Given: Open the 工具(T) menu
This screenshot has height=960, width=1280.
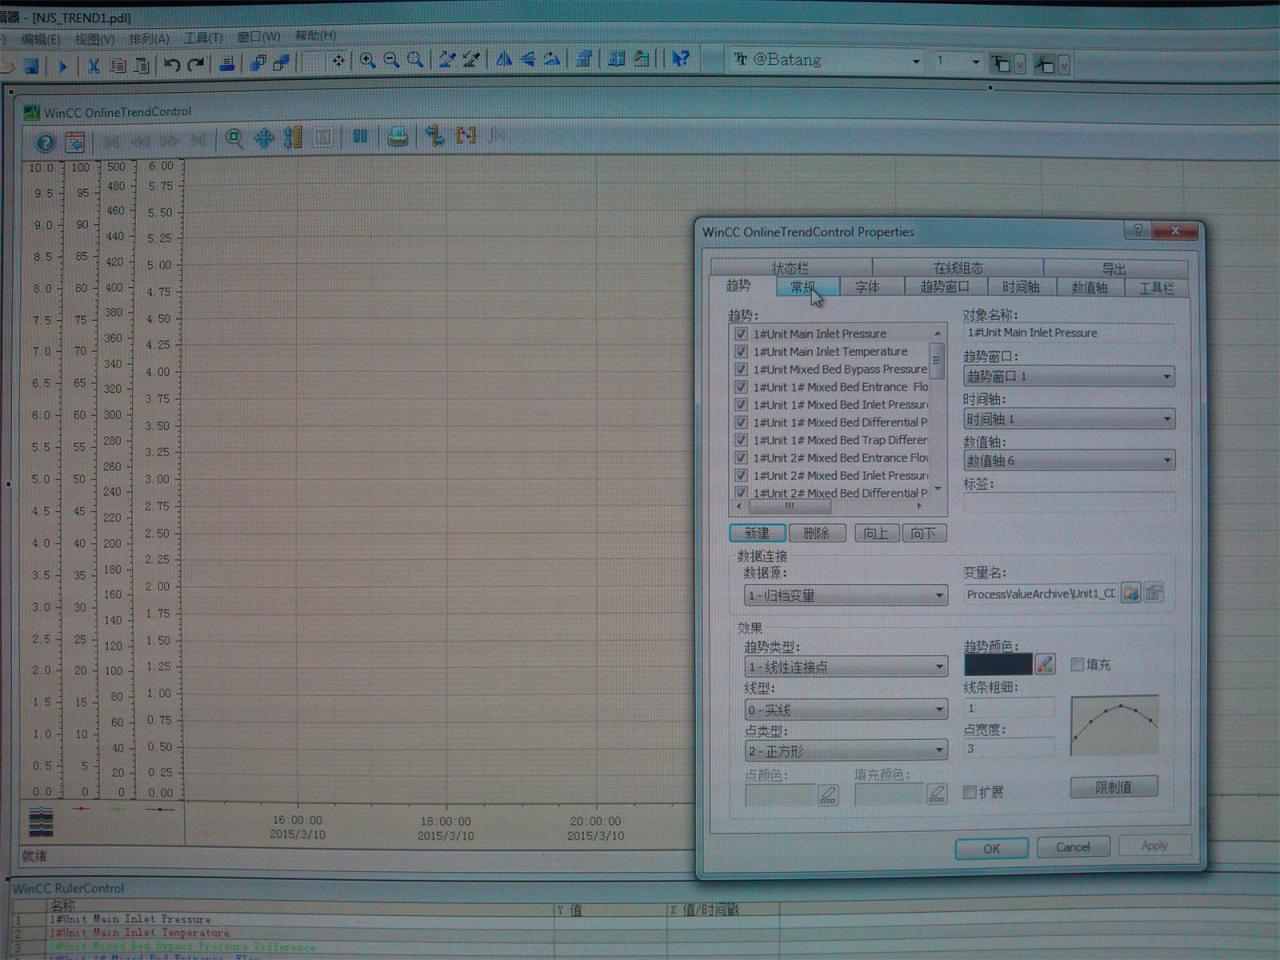Looking at the screenshot, I should (x=203, y=38).
